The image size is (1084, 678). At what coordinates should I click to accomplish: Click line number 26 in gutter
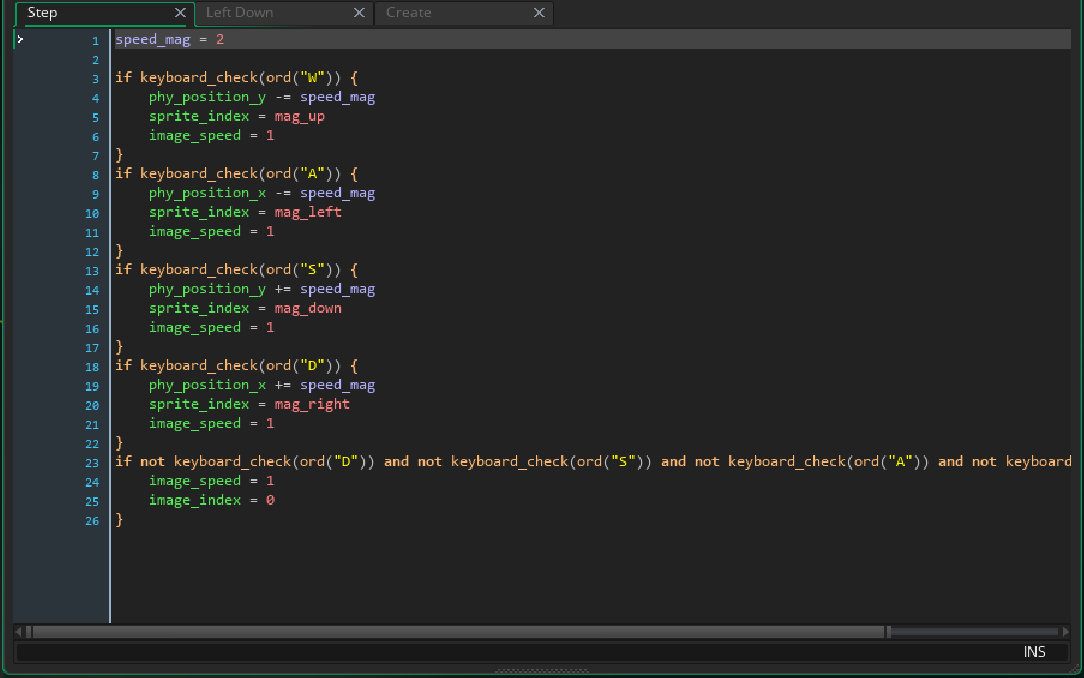pyautogui.click(x=92, y=521)
